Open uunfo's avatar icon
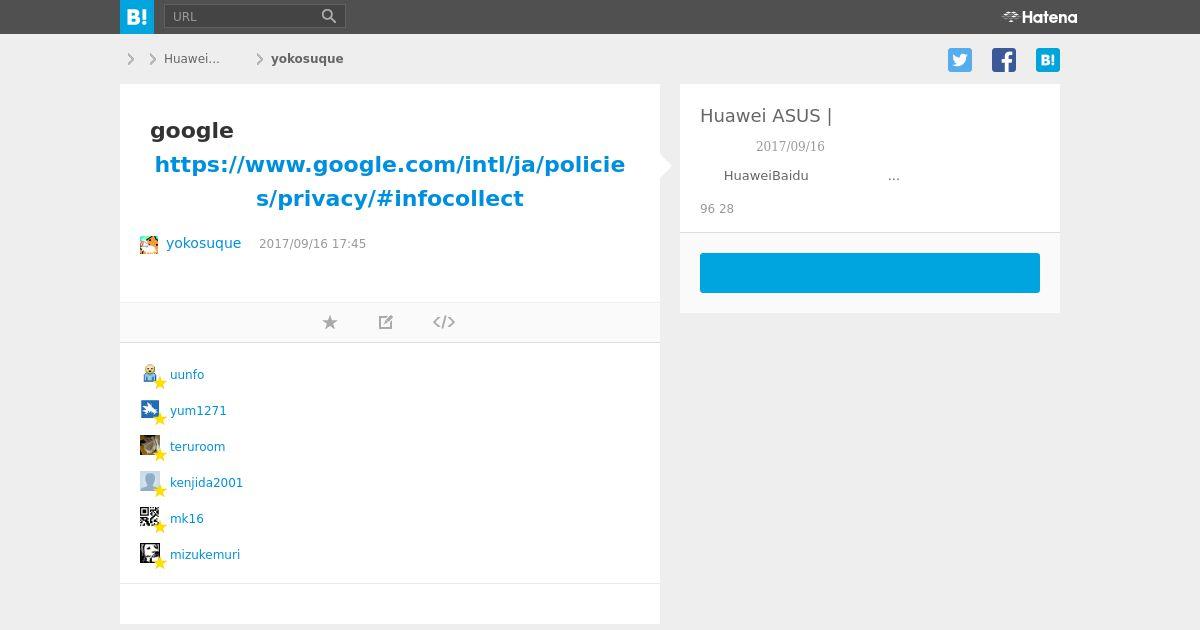The width and height of the screenshot is (1200, 630). point(150,374)
